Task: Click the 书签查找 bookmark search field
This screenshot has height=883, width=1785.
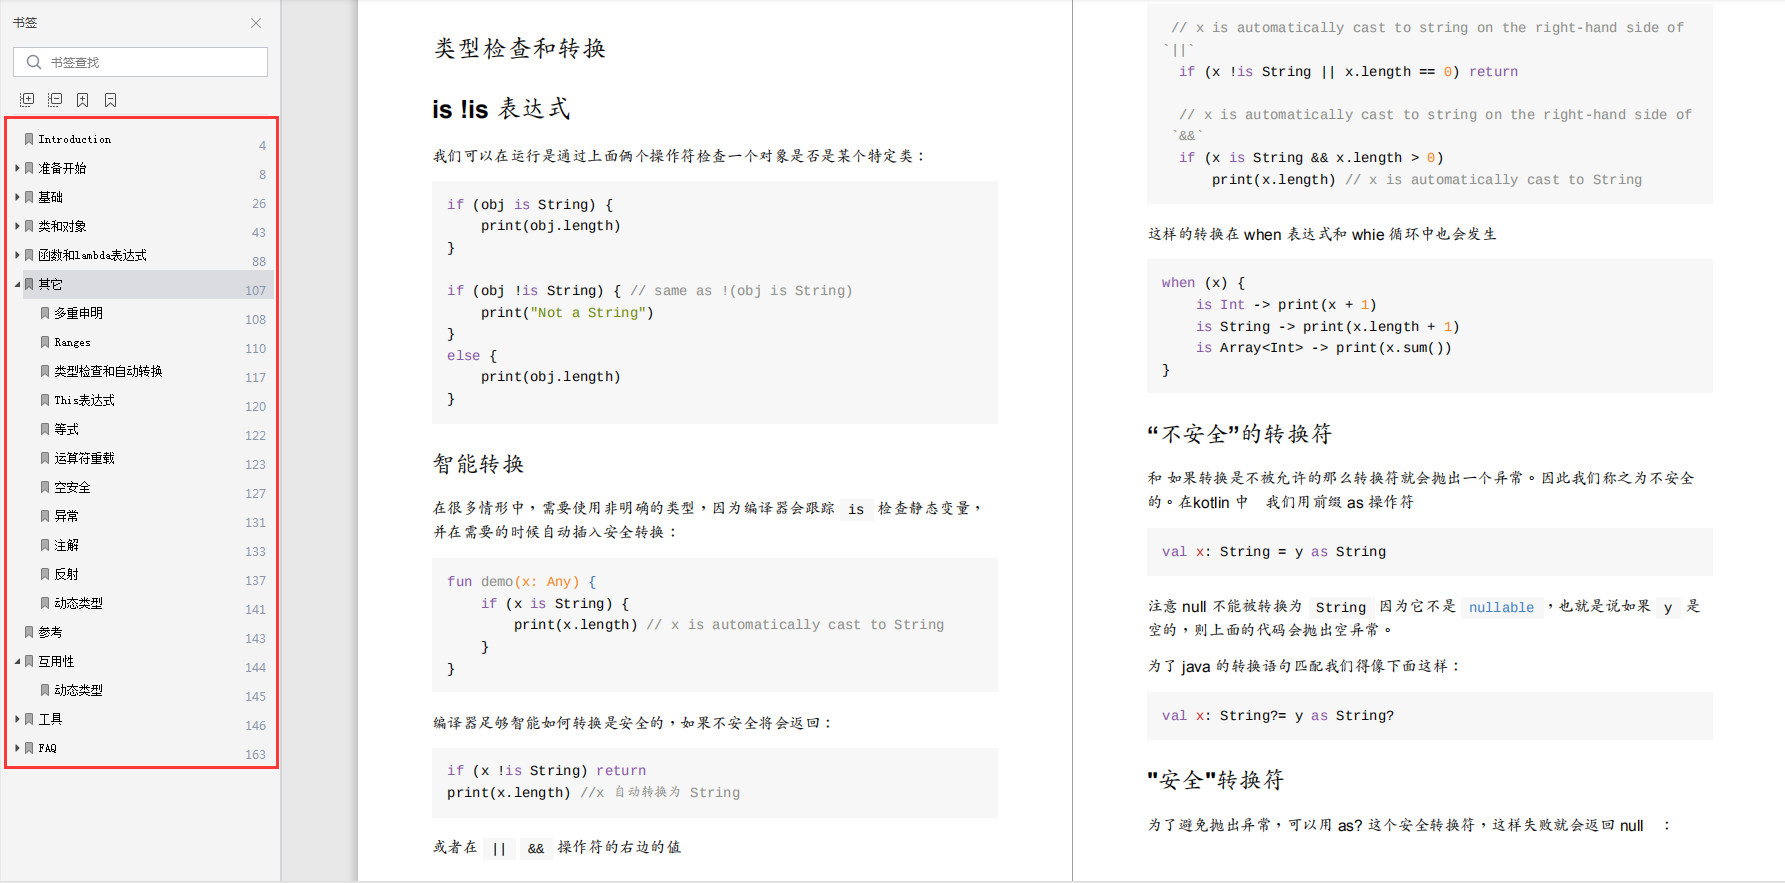Action: click(140, 62)
